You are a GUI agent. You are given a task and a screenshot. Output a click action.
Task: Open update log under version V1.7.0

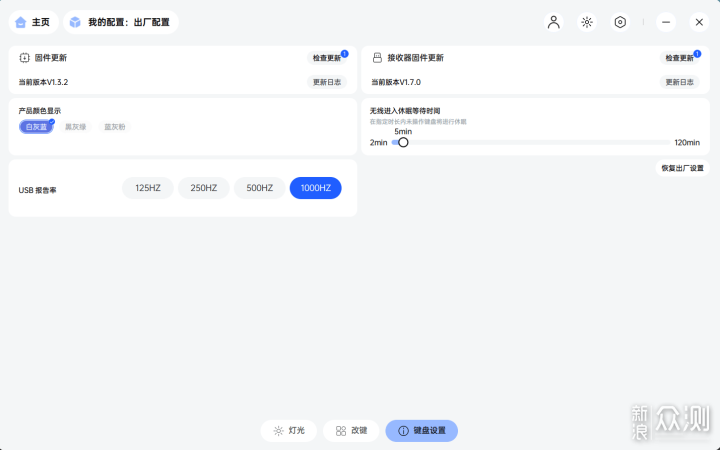(680, 82)
